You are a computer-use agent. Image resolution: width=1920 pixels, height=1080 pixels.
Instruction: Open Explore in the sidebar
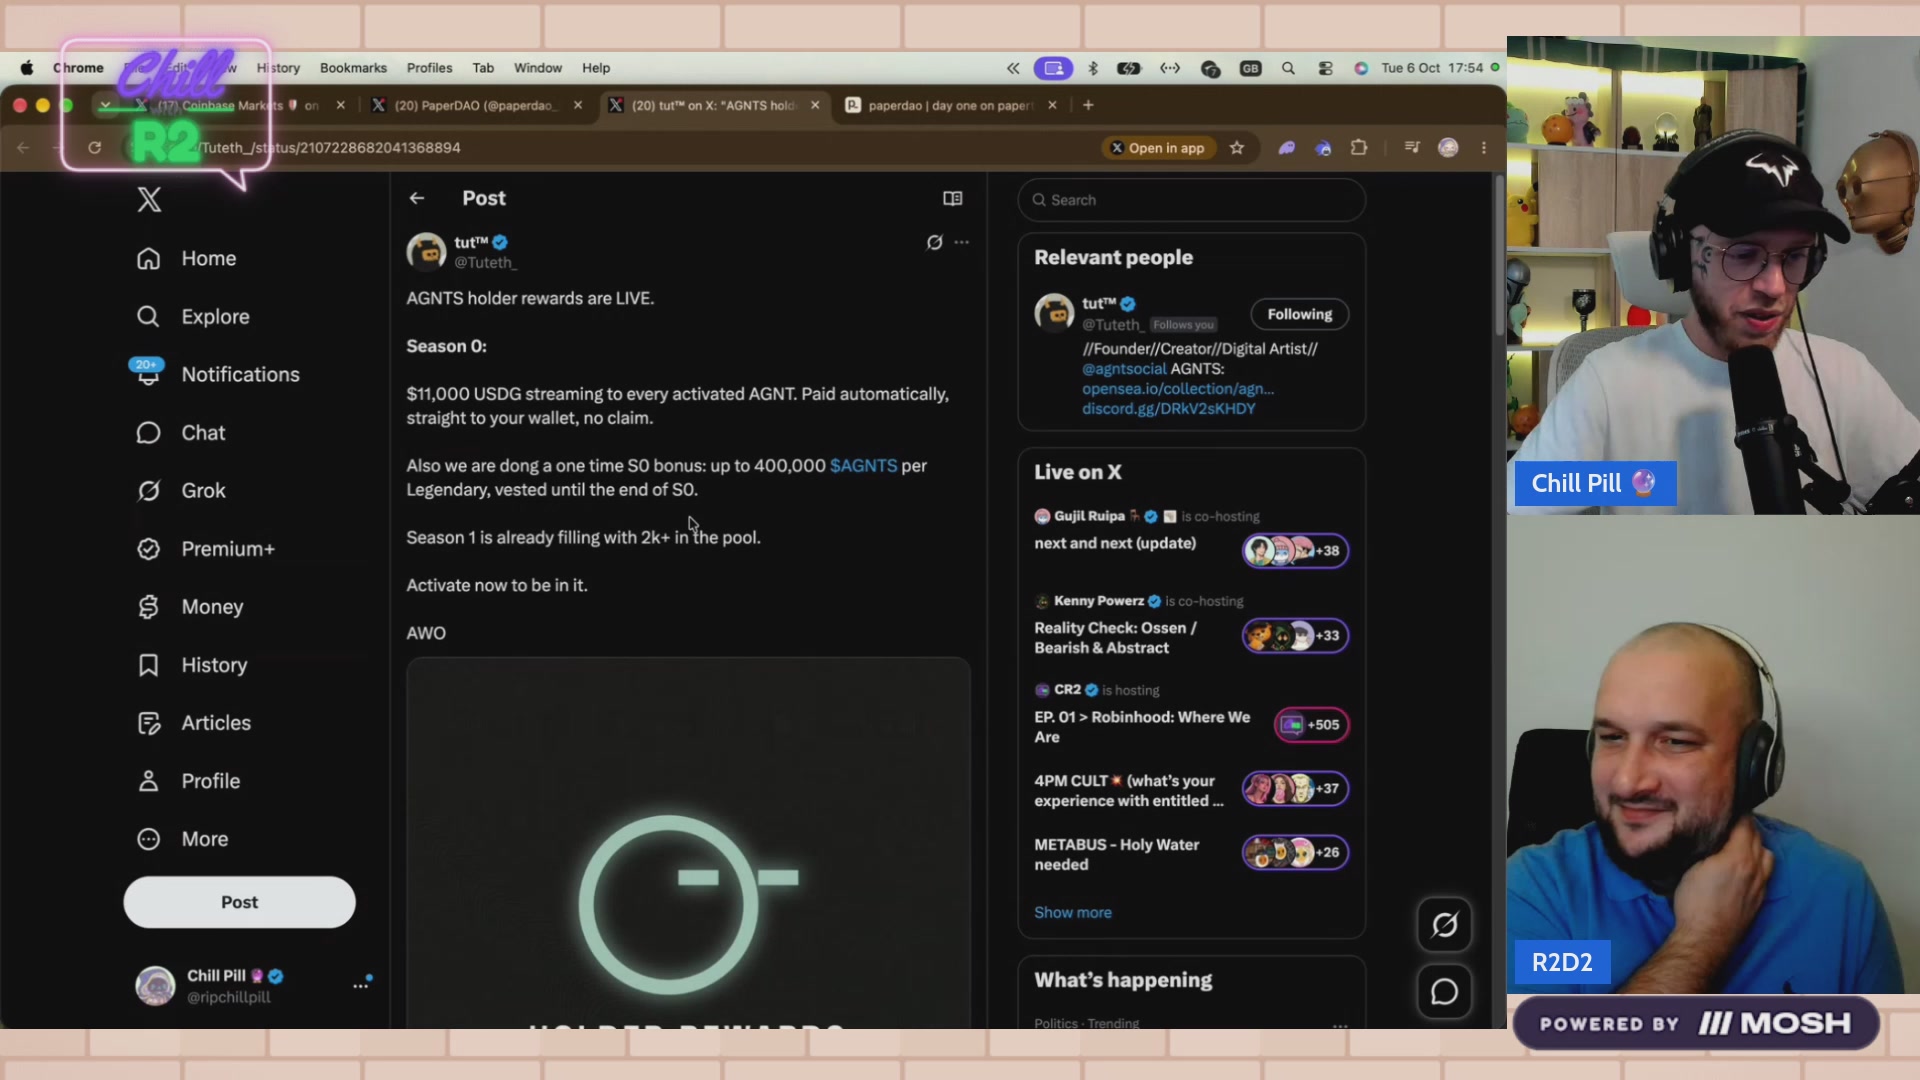(193, 317)
